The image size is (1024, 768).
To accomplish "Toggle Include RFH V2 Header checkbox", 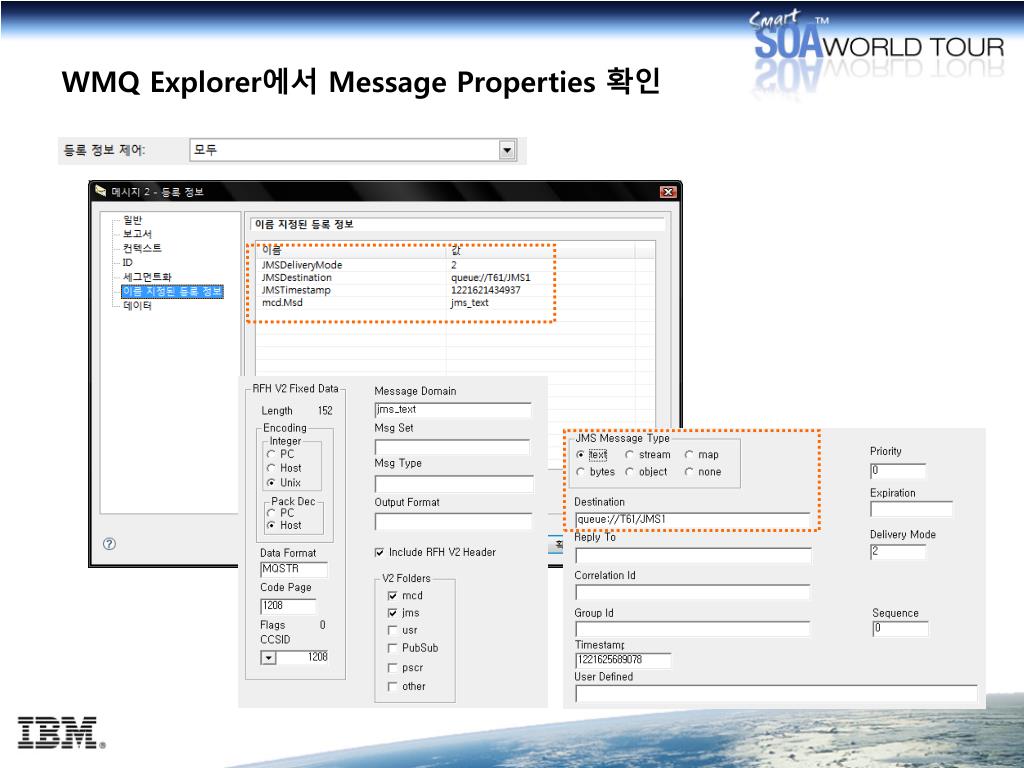I will click(379, 552).
